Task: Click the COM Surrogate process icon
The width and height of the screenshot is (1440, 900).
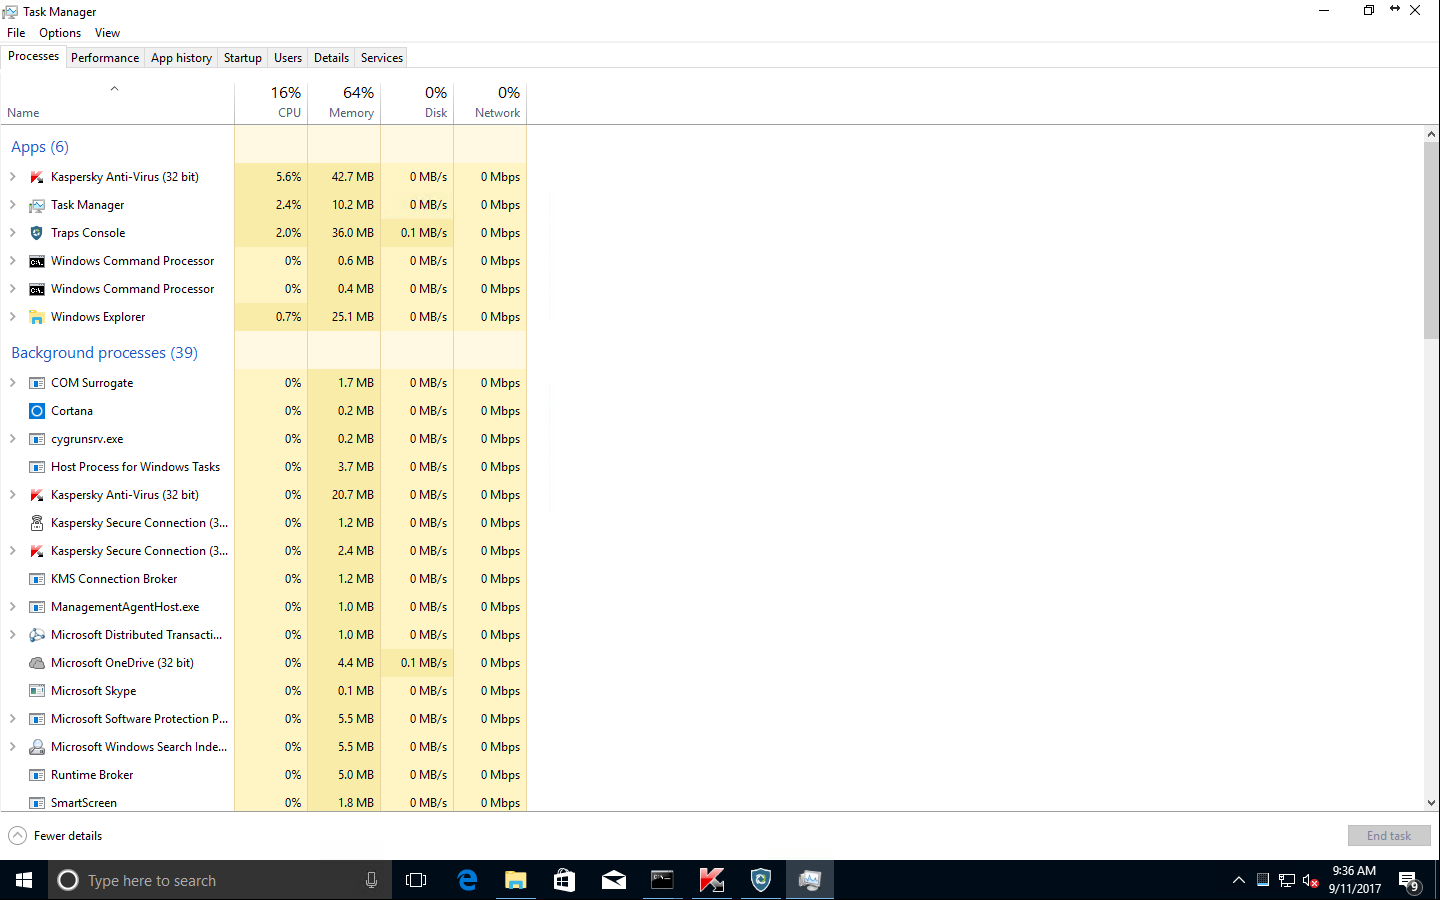Action: click(37, 383)
